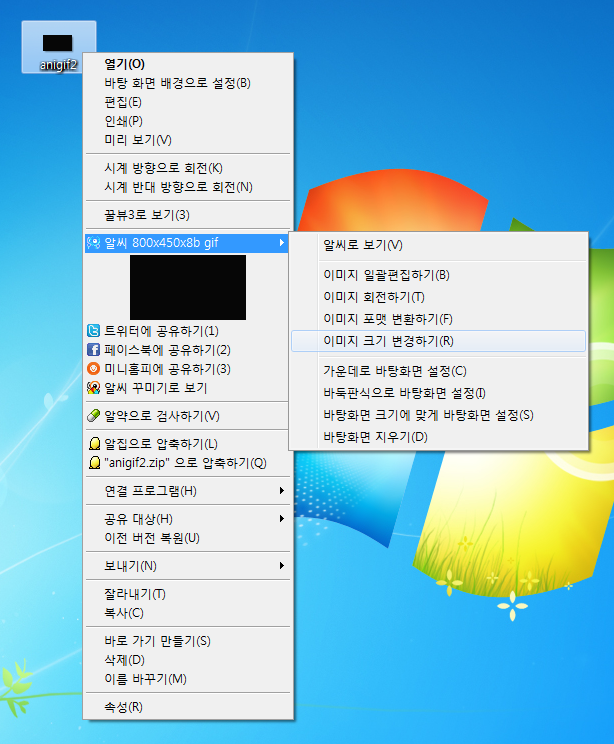Screen dimensions: 614x744
Task: Click the 알씨 icon beside 800x450x8b gif
Action: (x=93, y=243)
